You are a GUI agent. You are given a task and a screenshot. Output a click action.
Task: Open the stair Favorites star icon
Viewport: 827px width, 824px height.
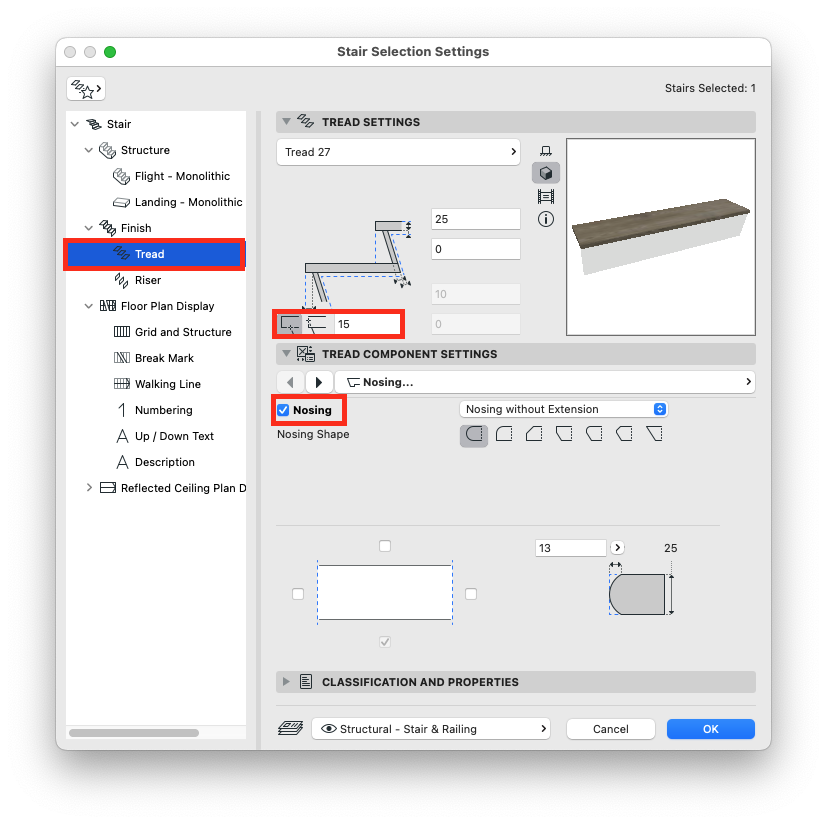coord(85,88)
